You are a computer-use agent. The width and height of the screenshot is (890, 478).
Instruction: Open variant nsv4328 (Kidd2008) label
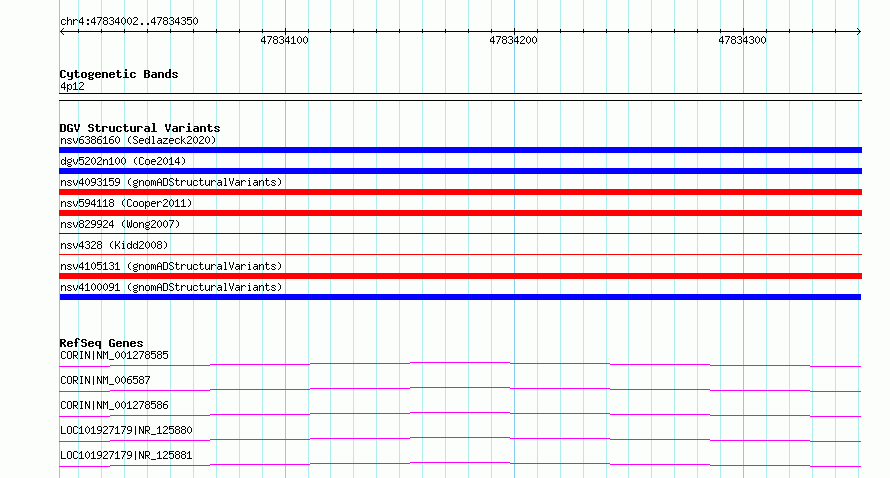(x=114, y=245)
